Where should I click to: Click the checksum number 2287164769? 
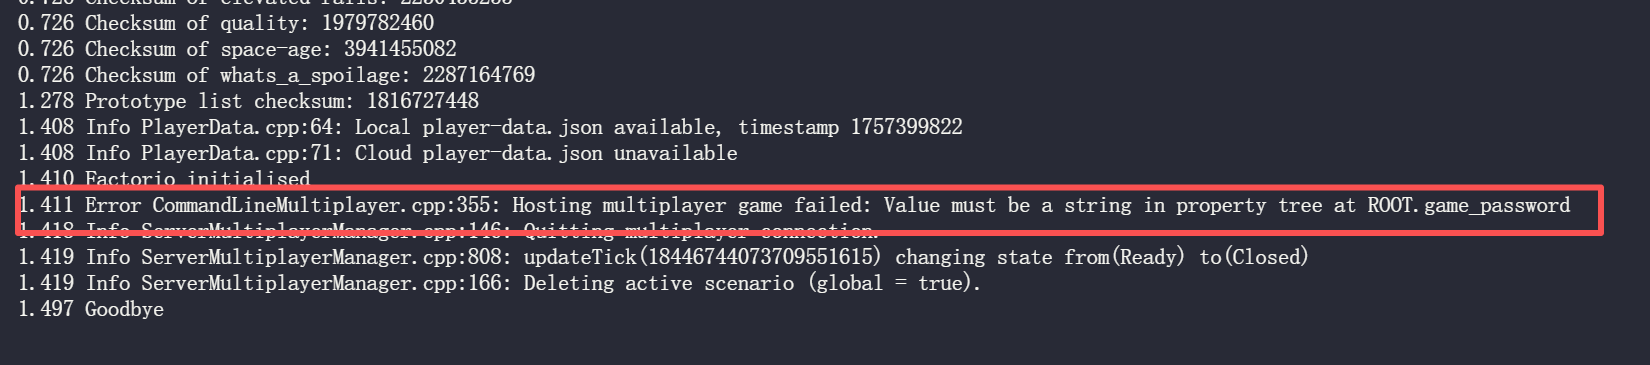[478, 75]
